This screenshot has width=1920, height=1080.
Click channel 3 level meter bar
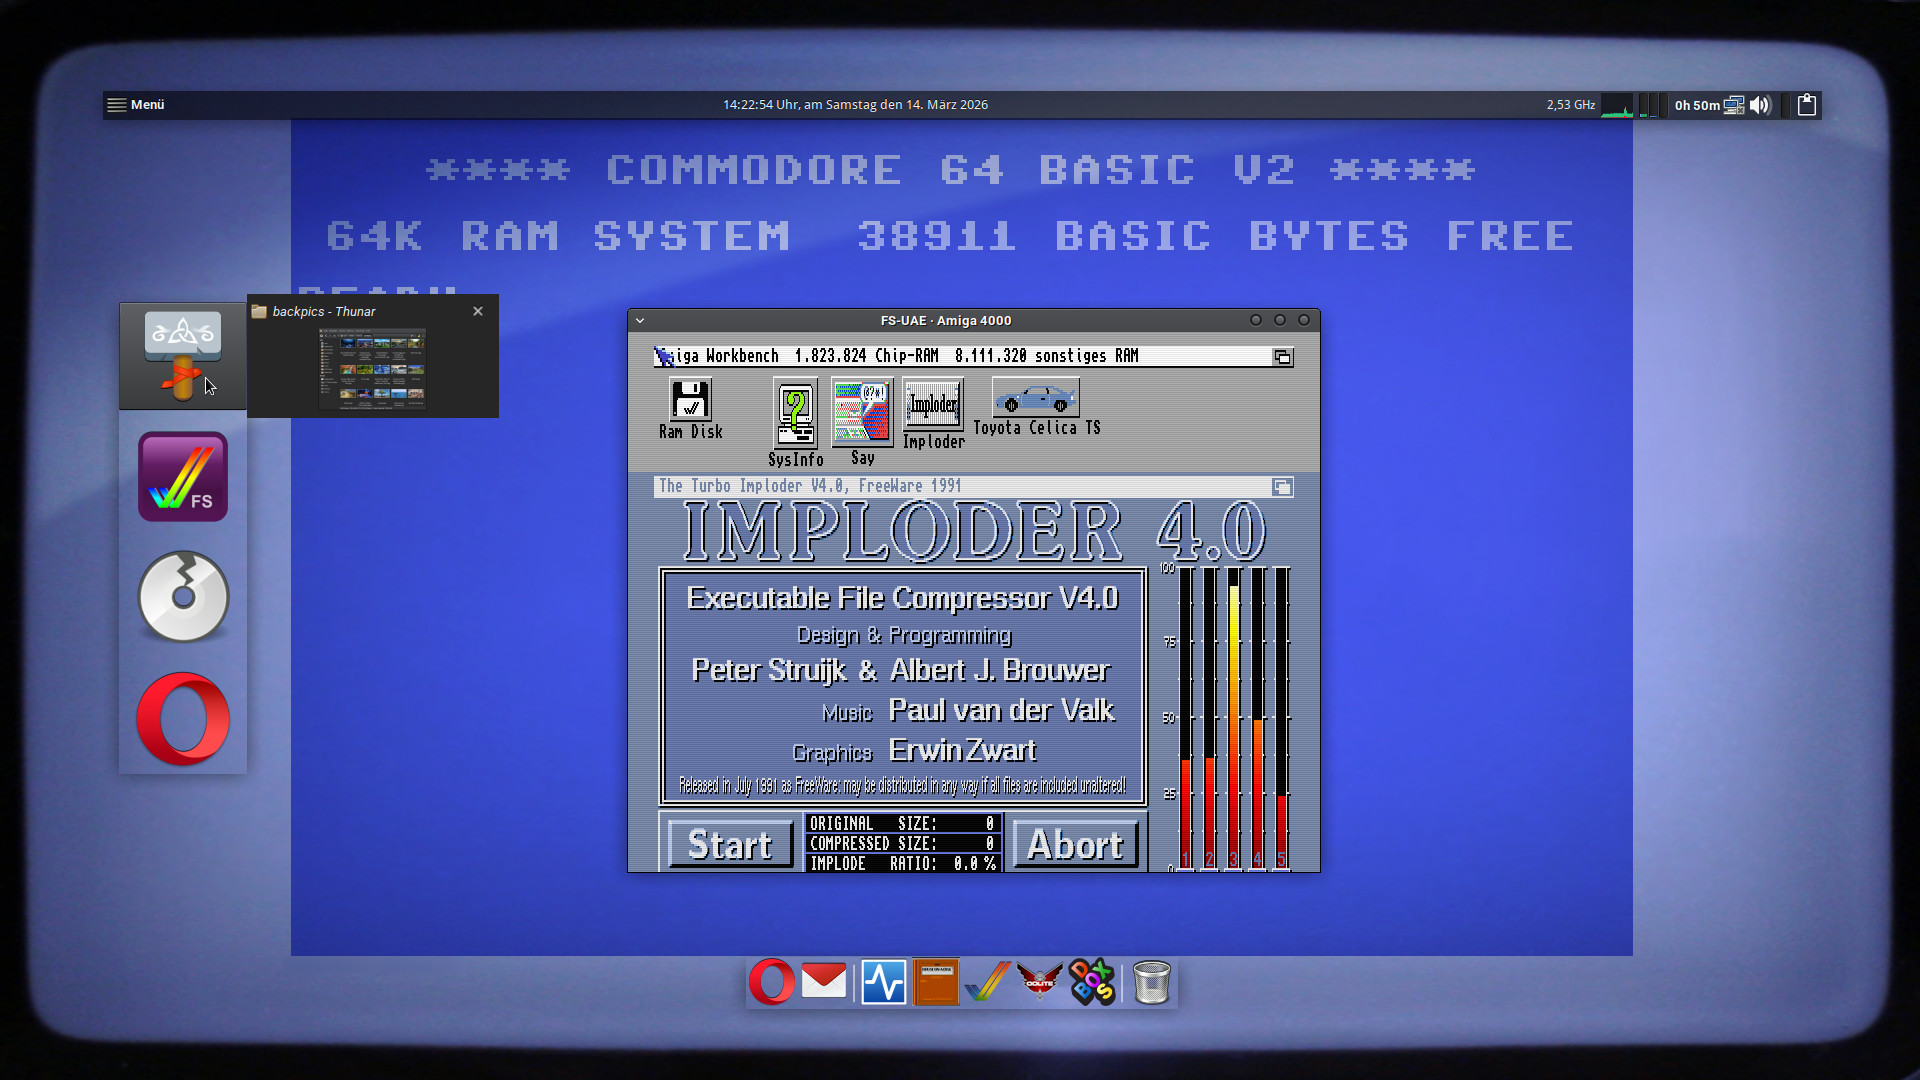coord(1233,718)
